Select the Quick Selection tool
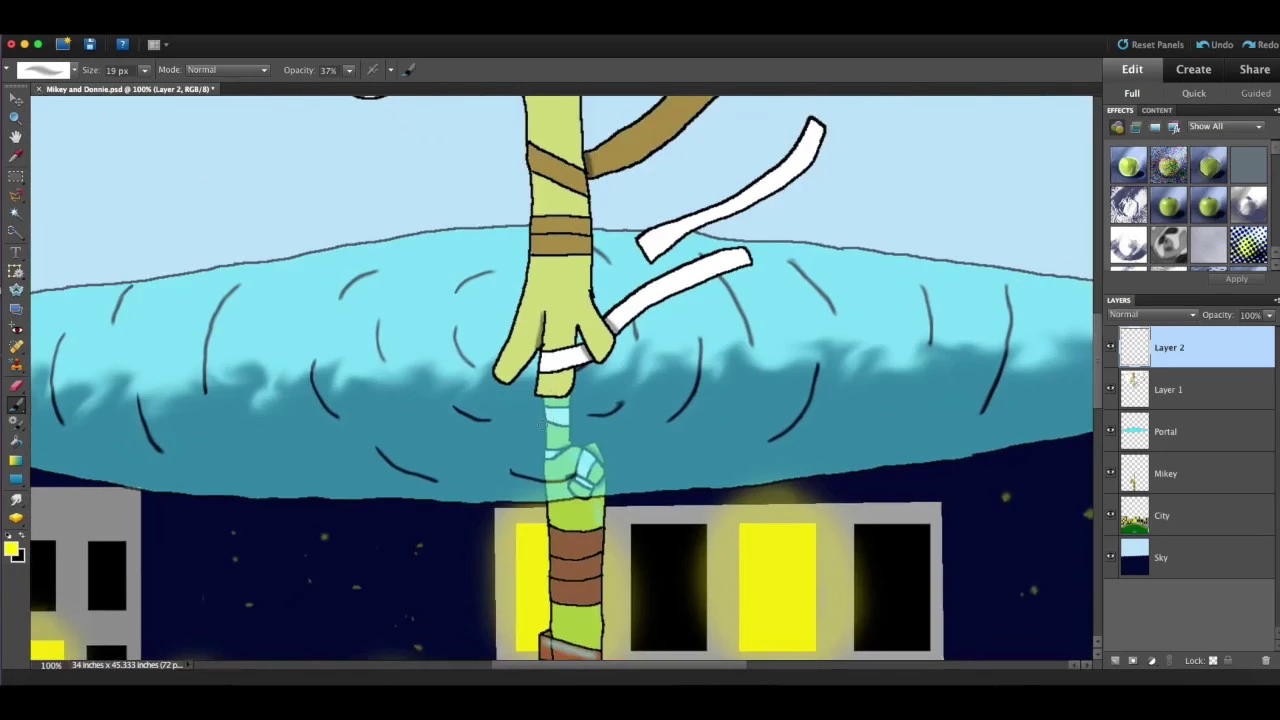 pyautogui.click(x=16, y=232)
